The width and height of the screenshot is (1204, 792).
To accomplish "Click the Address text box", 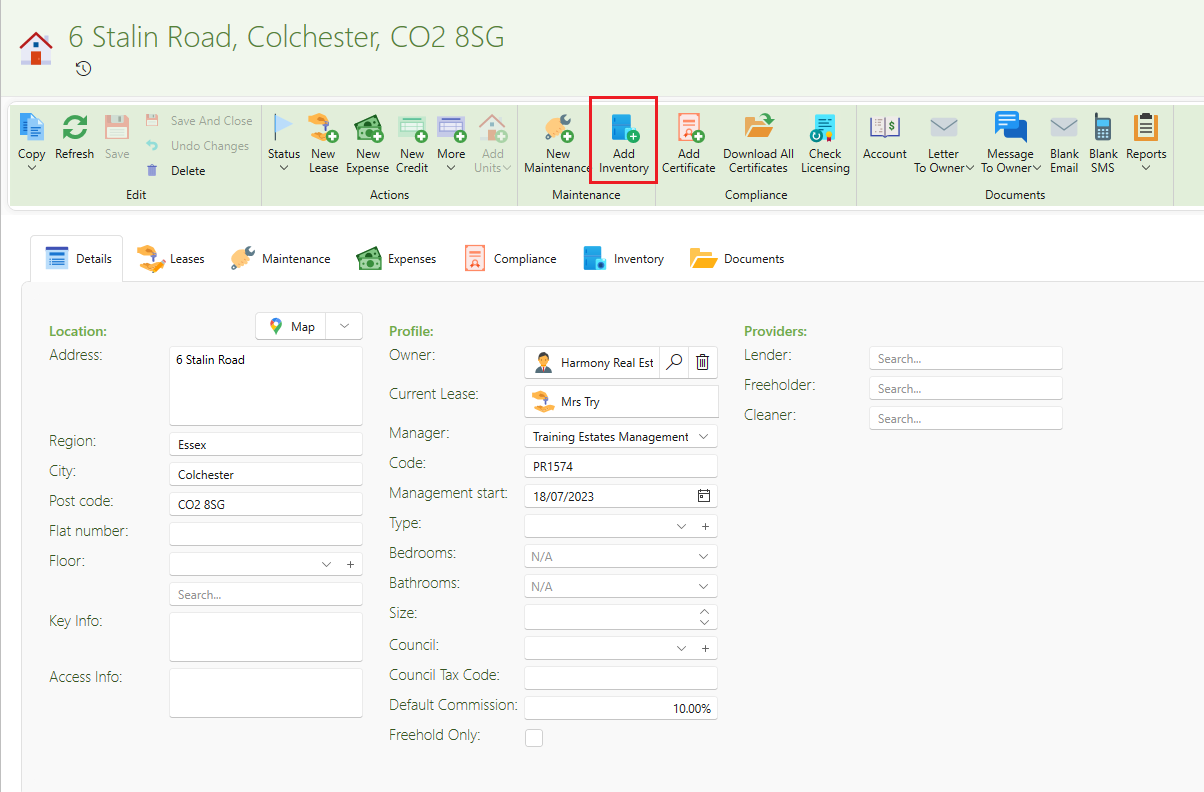I will (x=266, y=386).
